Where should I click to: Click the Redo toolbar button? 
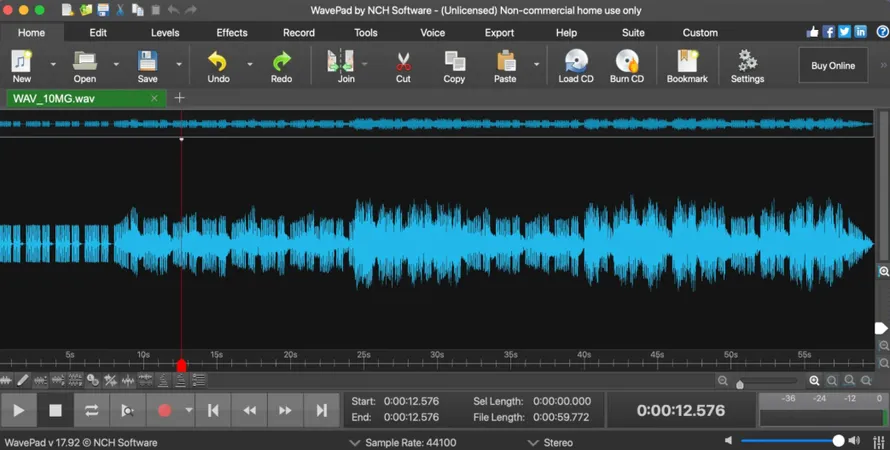point(281,66)
